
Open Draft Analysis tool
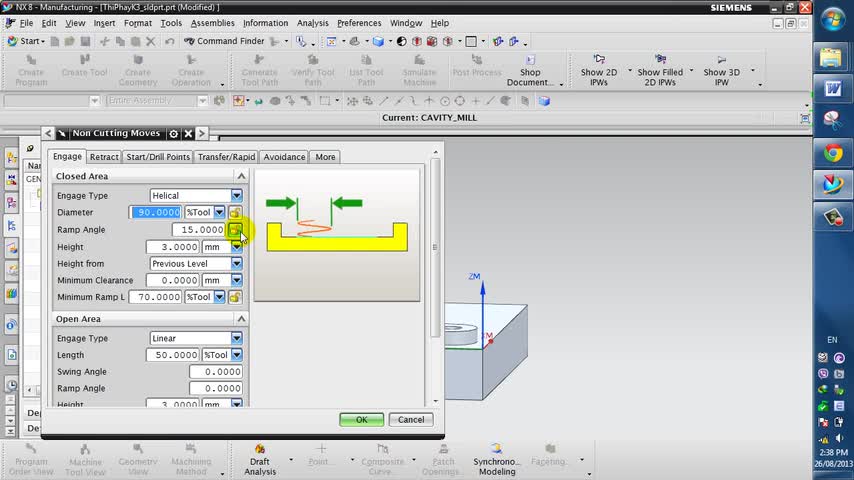click(x=260, y=460)
